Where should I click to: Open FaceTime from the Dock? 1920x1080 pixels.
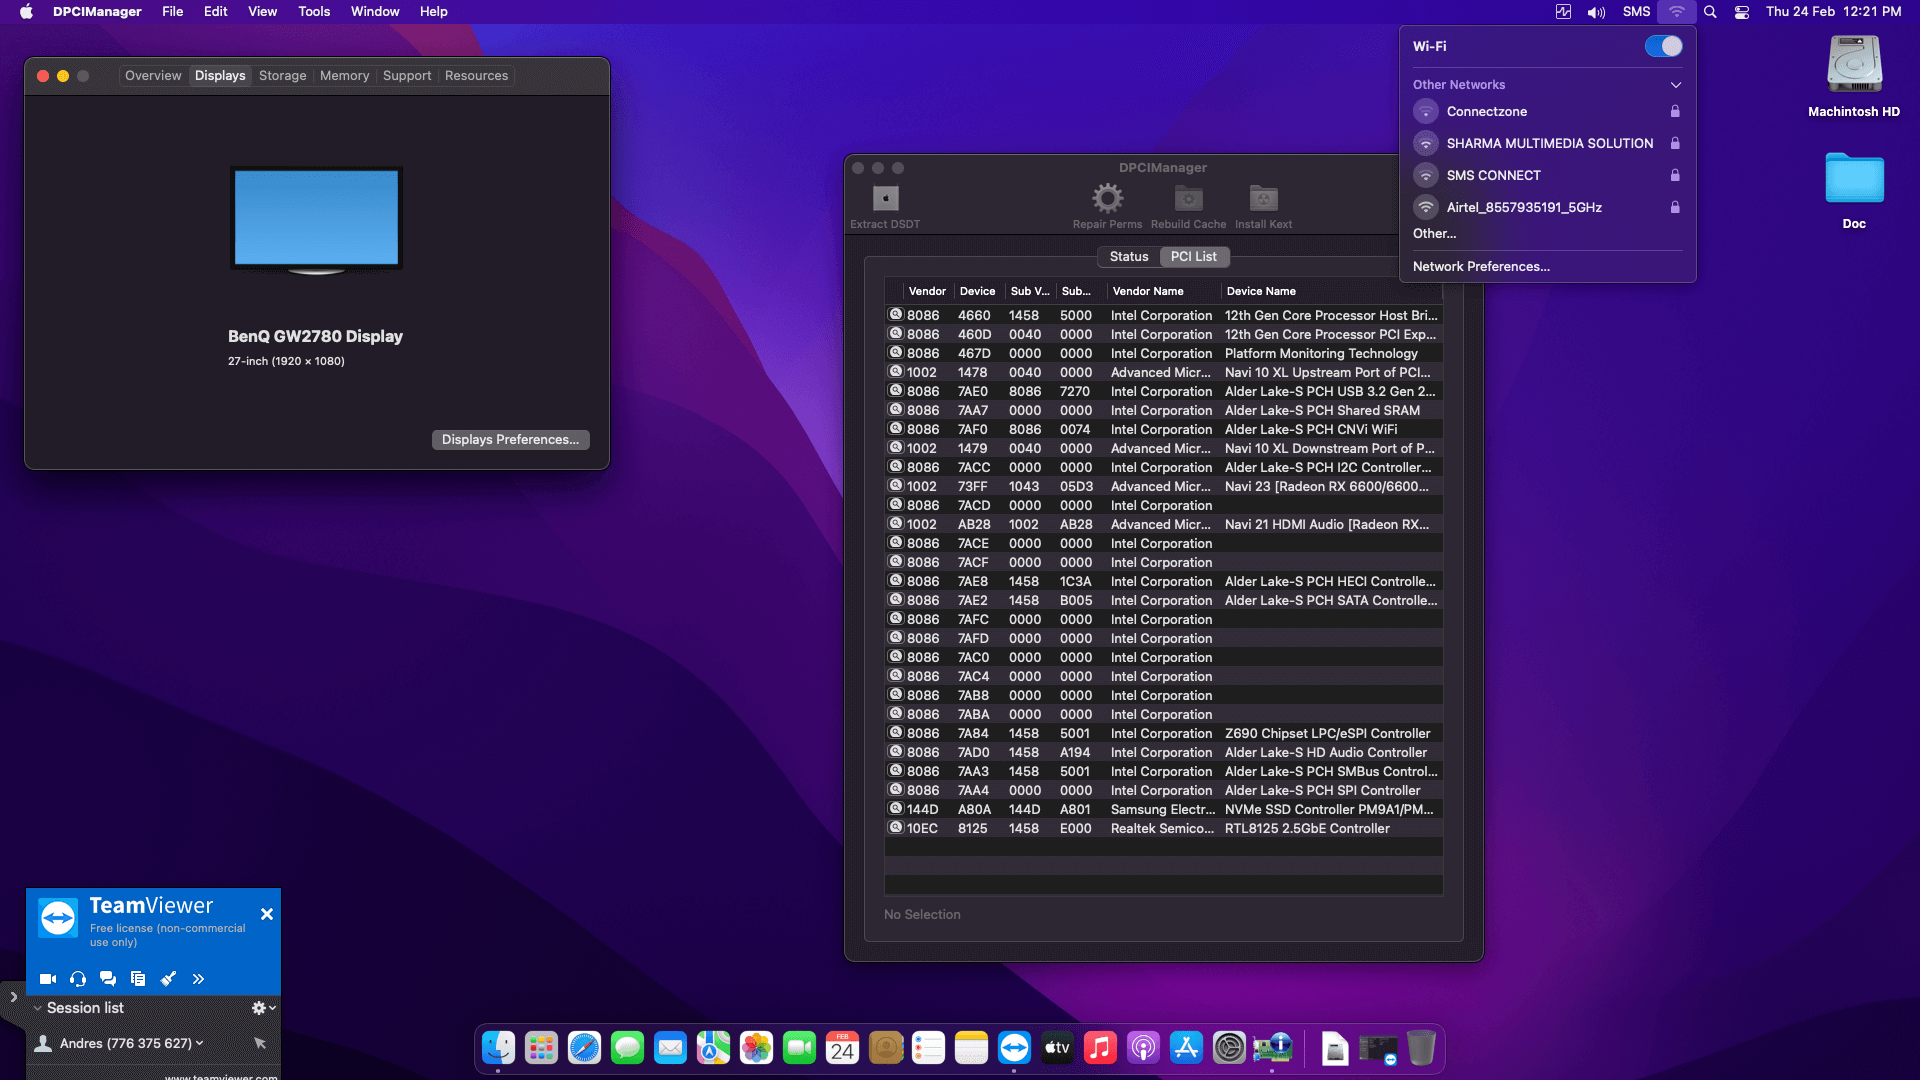click(799, 1048)
